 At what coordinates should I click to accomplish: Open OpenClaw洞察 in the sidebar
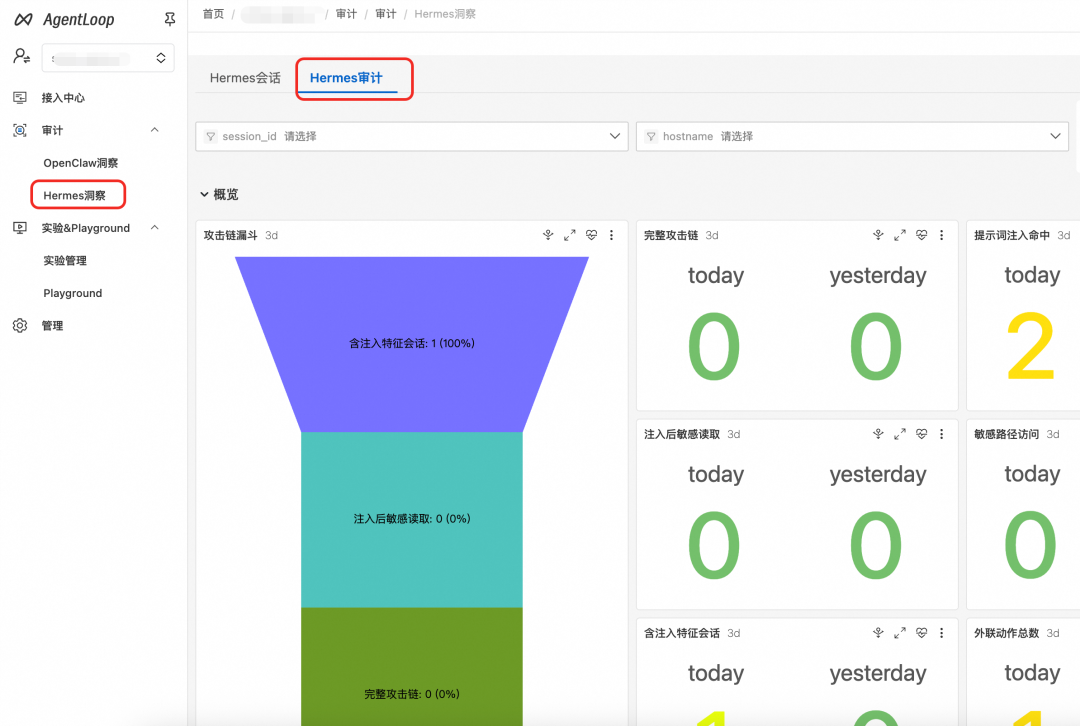click(80, 163)
